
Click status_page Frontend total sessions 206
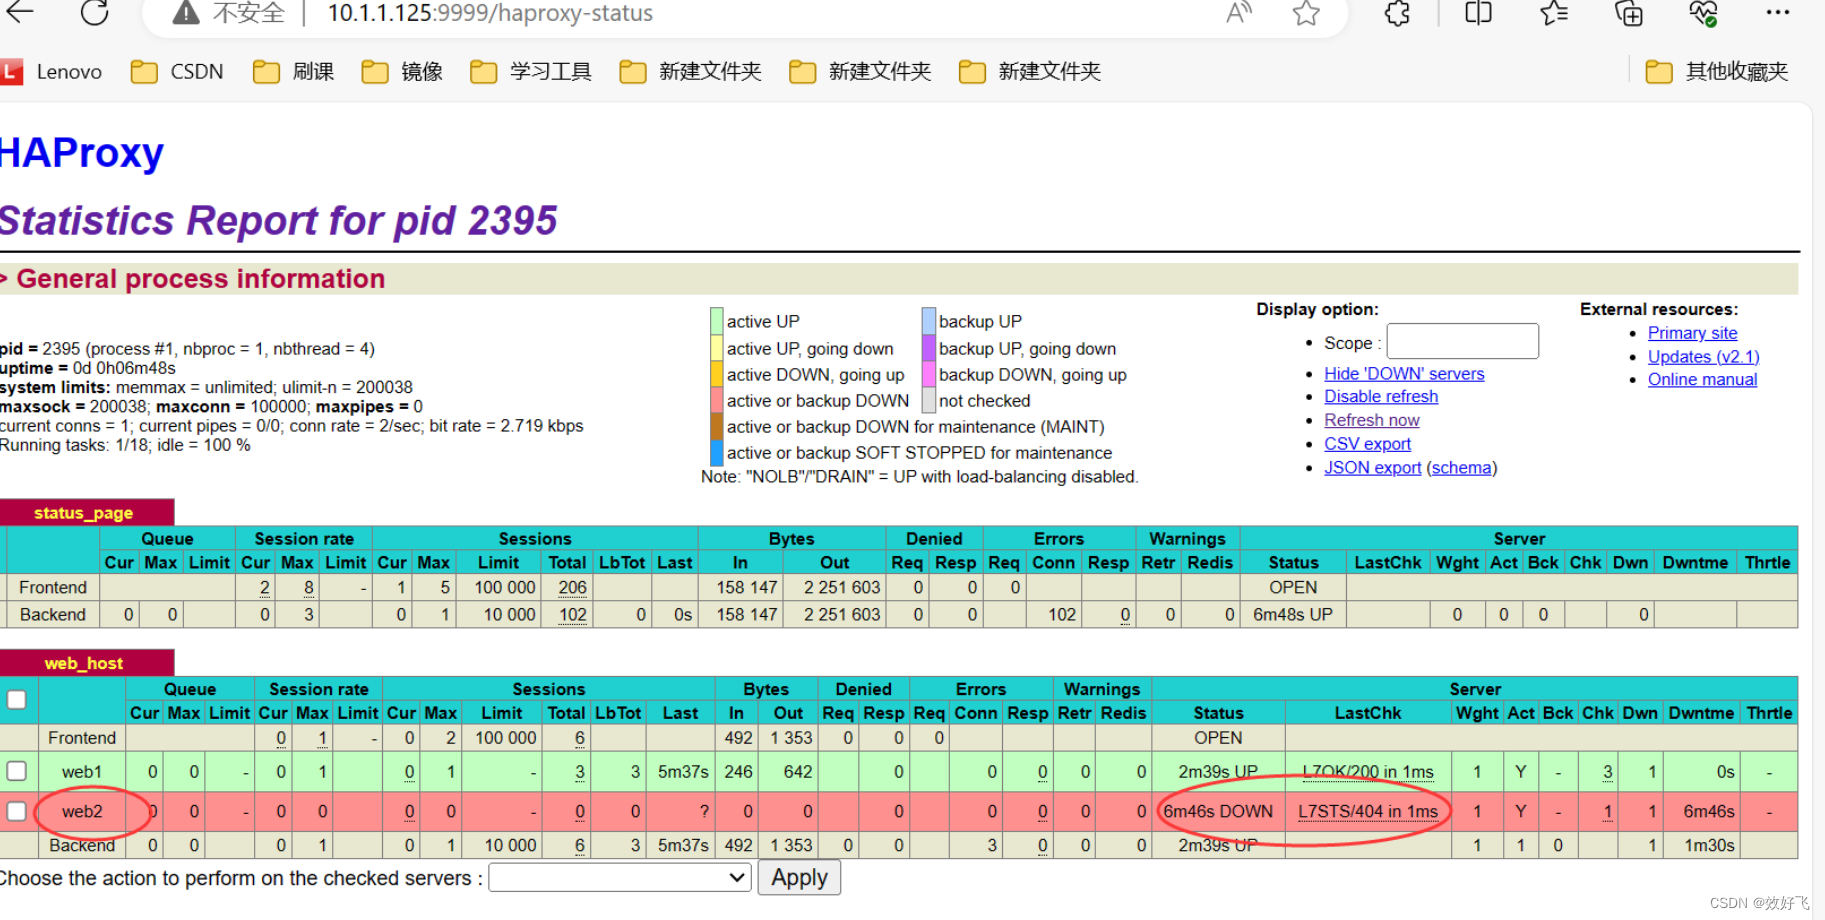572,588
